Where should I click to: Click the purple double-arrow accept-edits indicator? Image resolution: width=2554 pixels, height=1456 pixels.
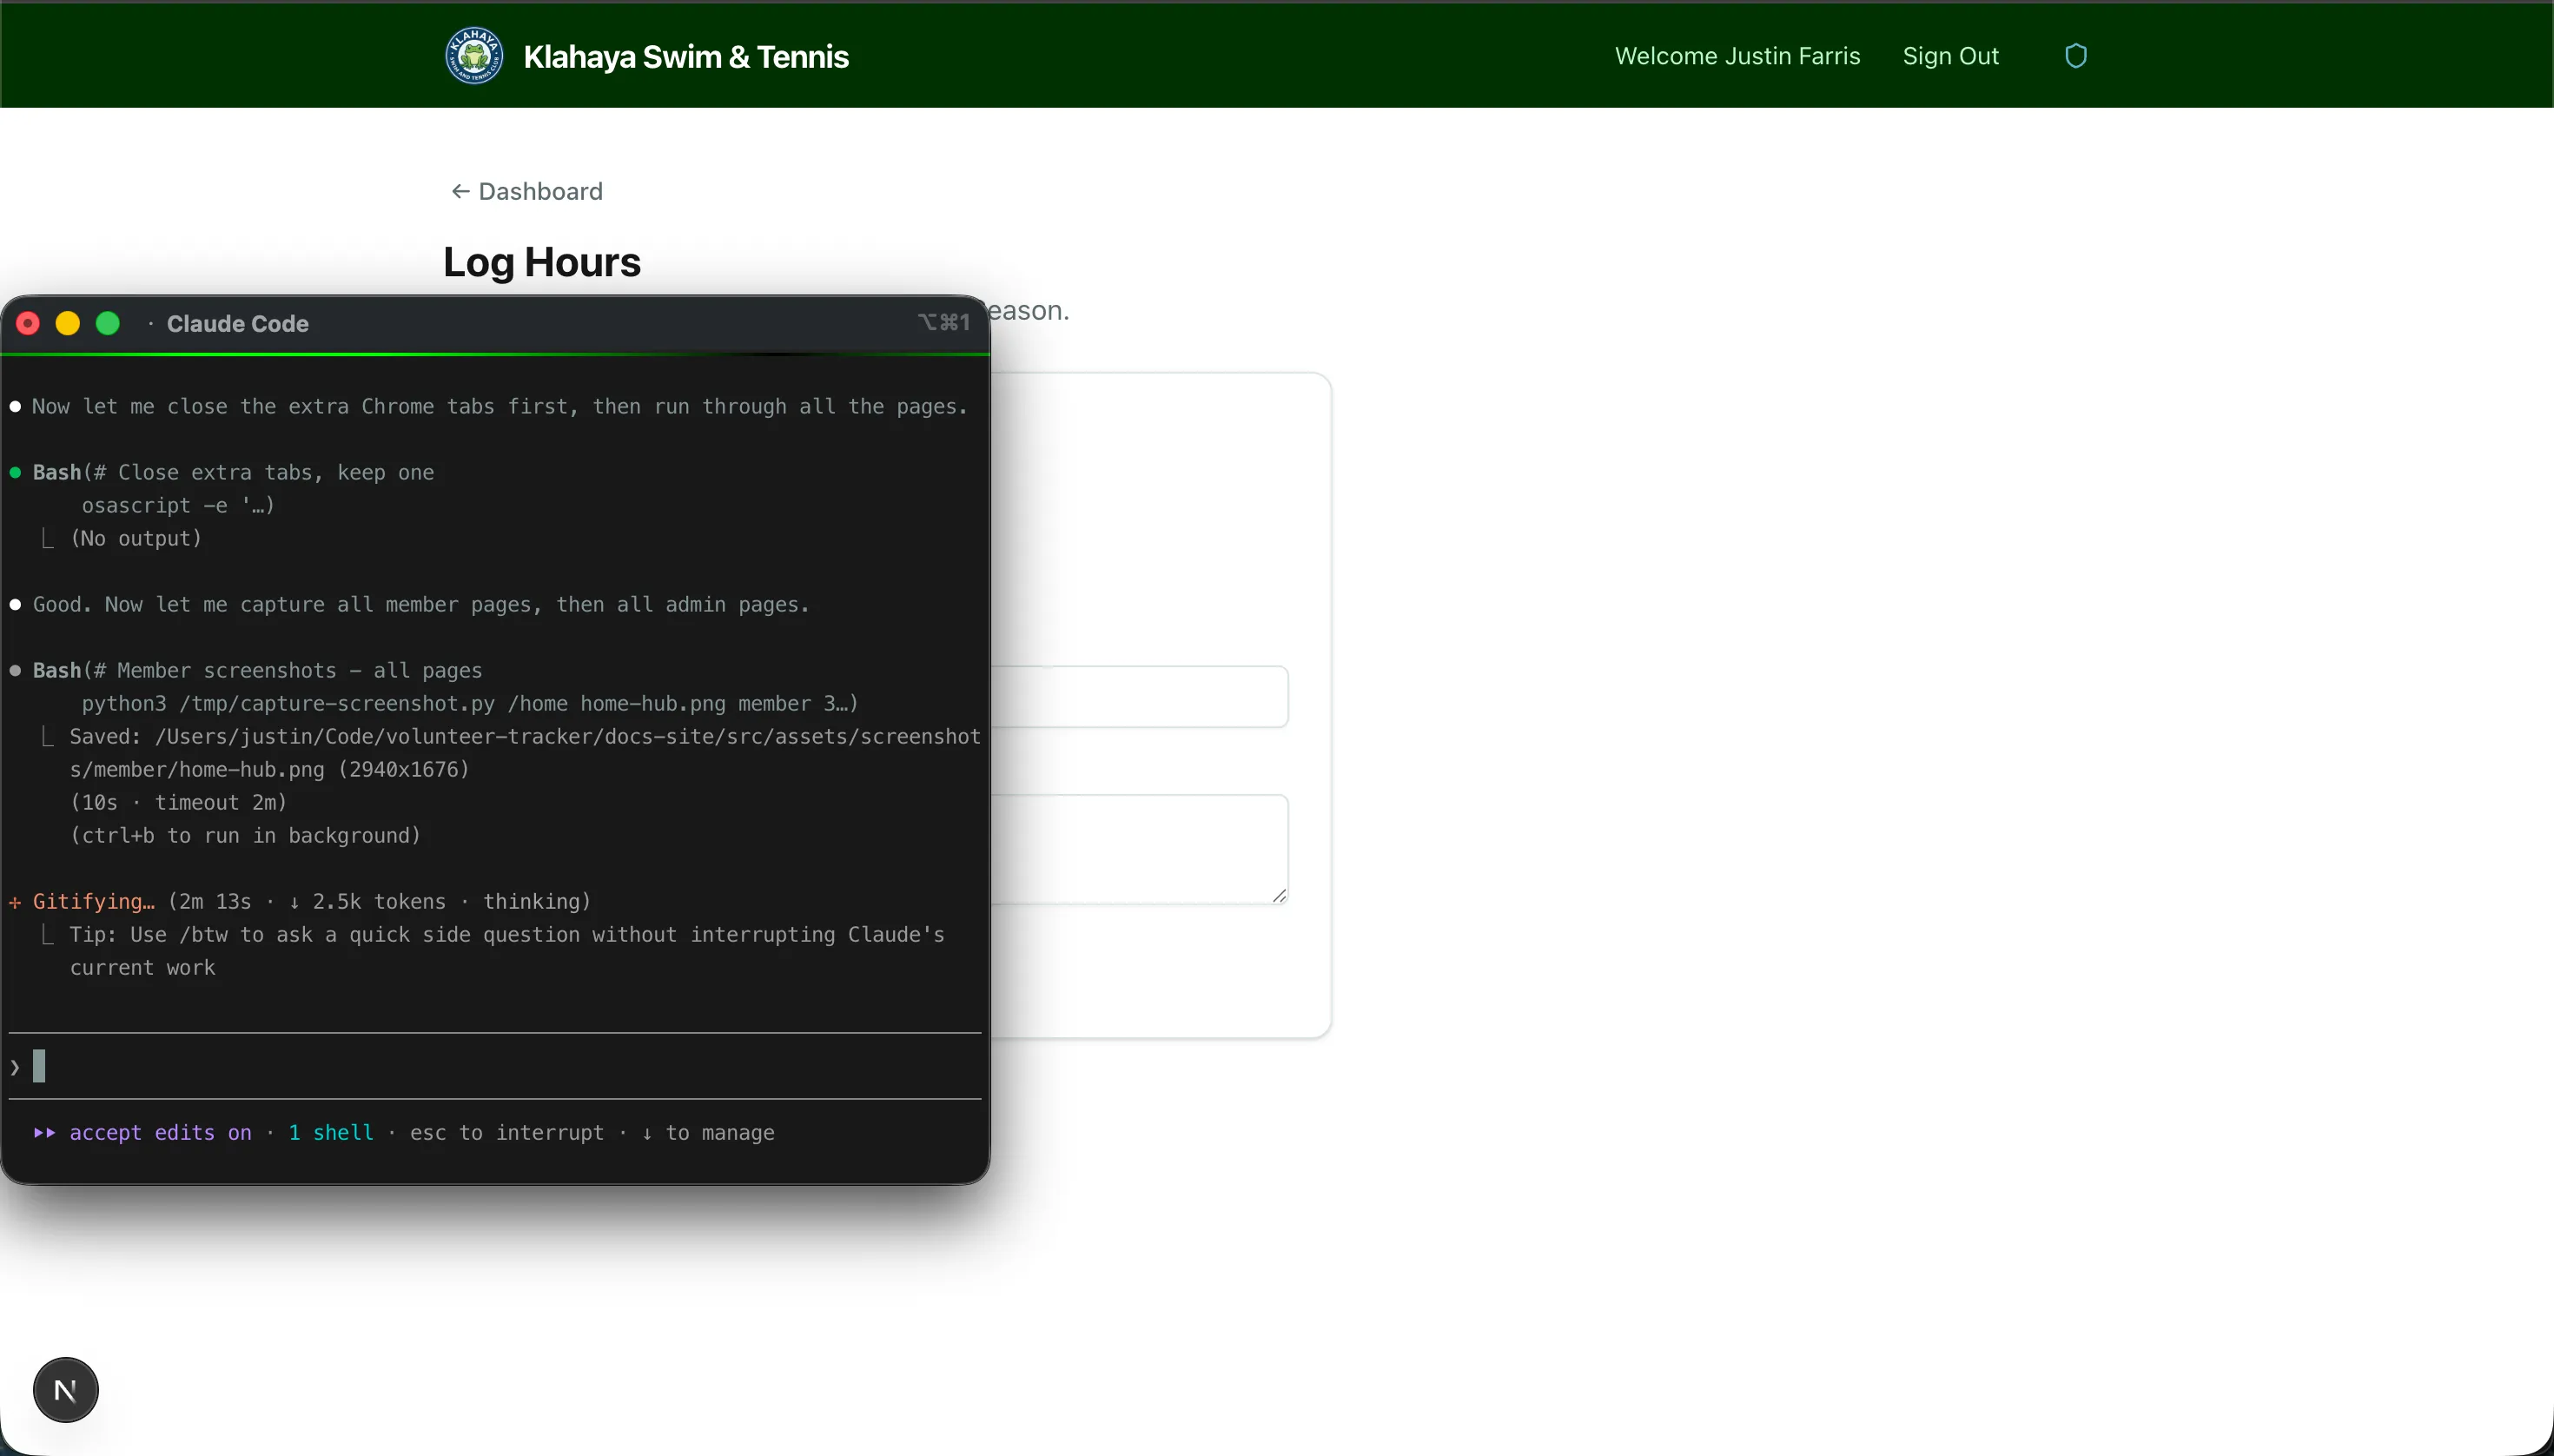click(x=44, y=1133)
